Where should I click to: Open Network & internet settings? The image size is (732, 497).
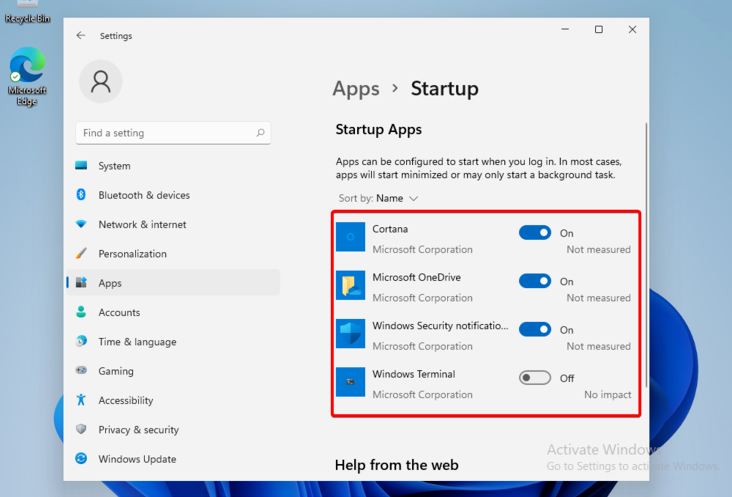pyautogui.click(x=174, y=224)
